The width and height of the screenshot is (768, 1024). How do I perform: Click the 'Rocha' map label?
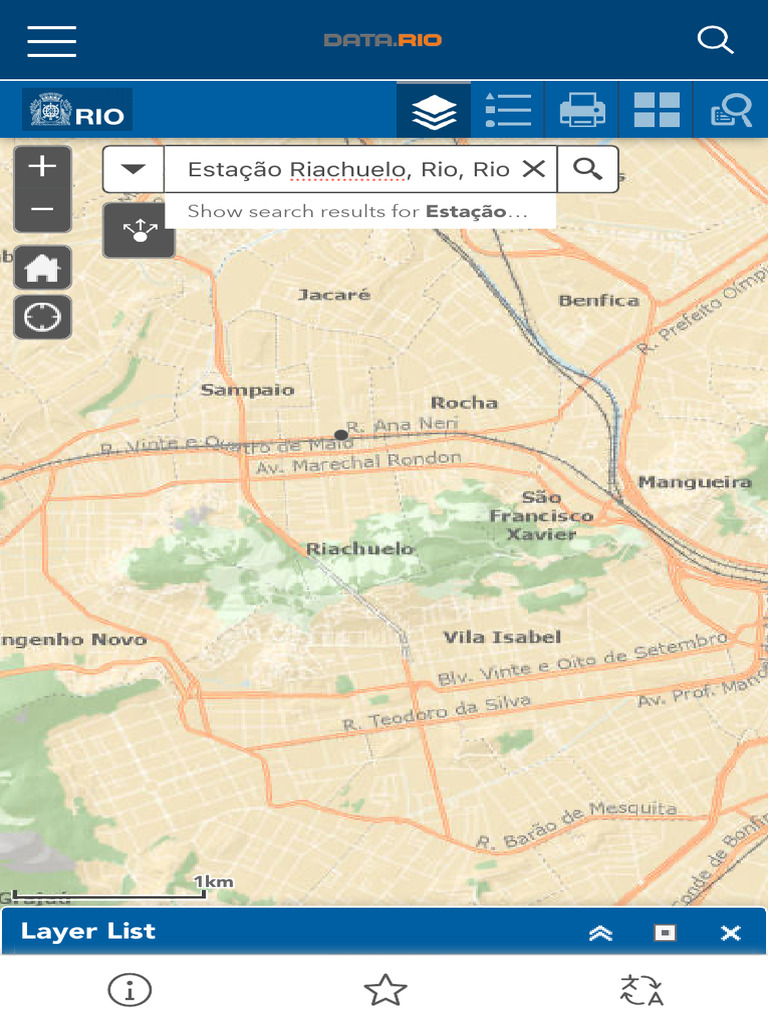point(464,403)
